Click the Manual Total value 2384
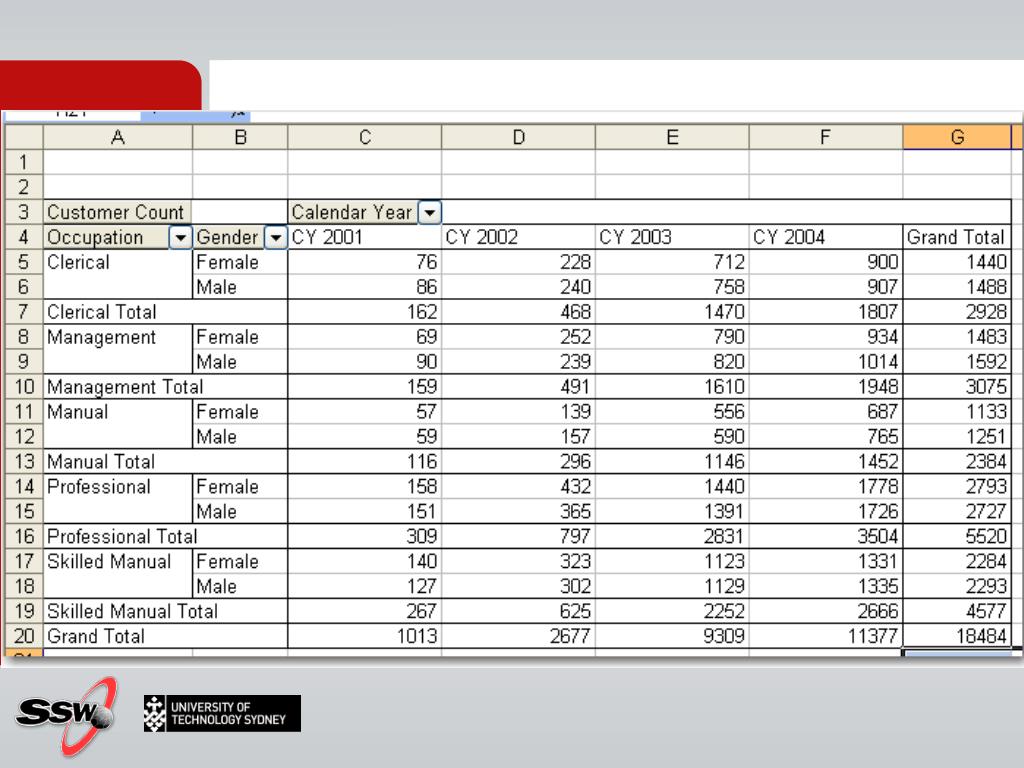 957,462
